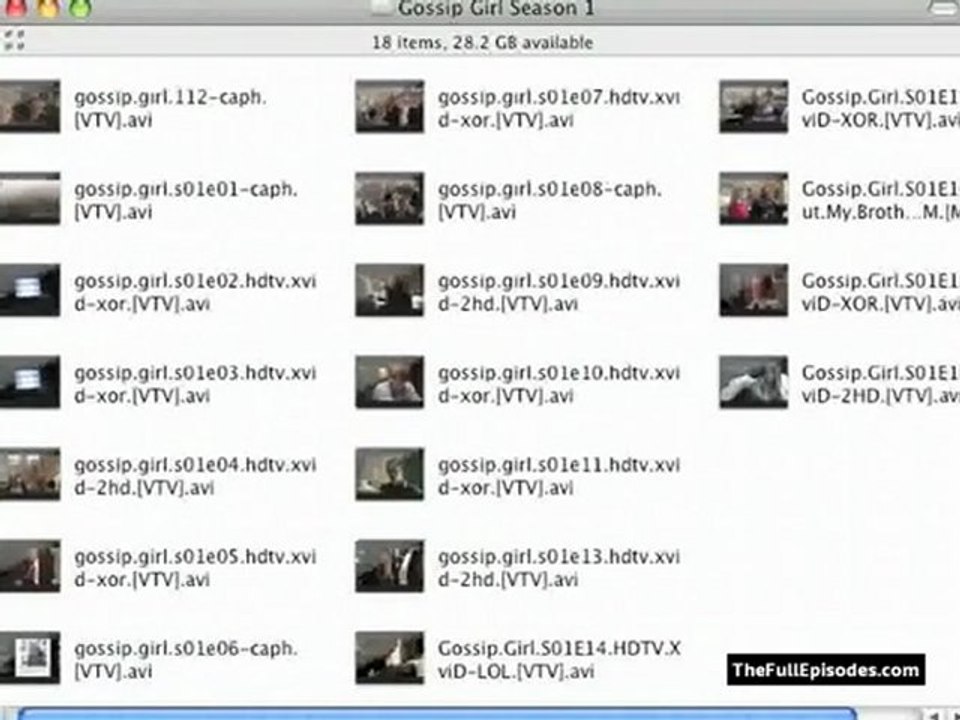Select the s01e09 xvid-2hd video thumbnail
Viewport: 960px width, 720px height.
click(389, 290)
